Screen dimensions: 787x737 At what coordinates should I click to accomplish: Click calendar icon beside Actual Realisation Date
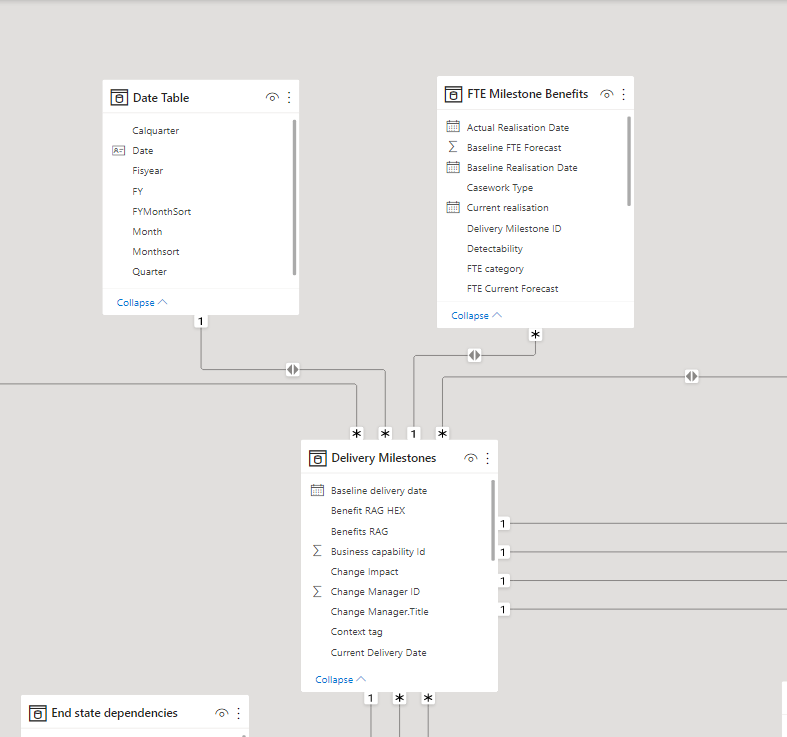(453, 127)
